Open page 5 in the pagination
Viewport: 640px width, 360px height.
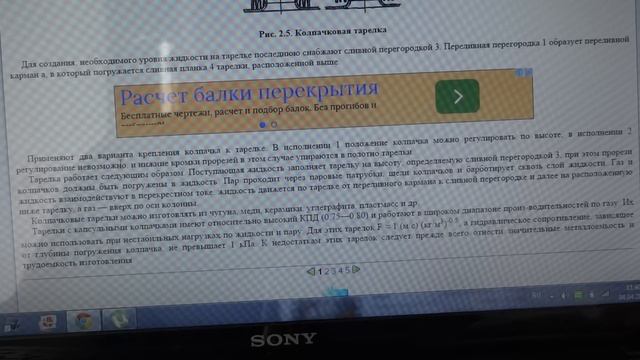tap(347, 270)
